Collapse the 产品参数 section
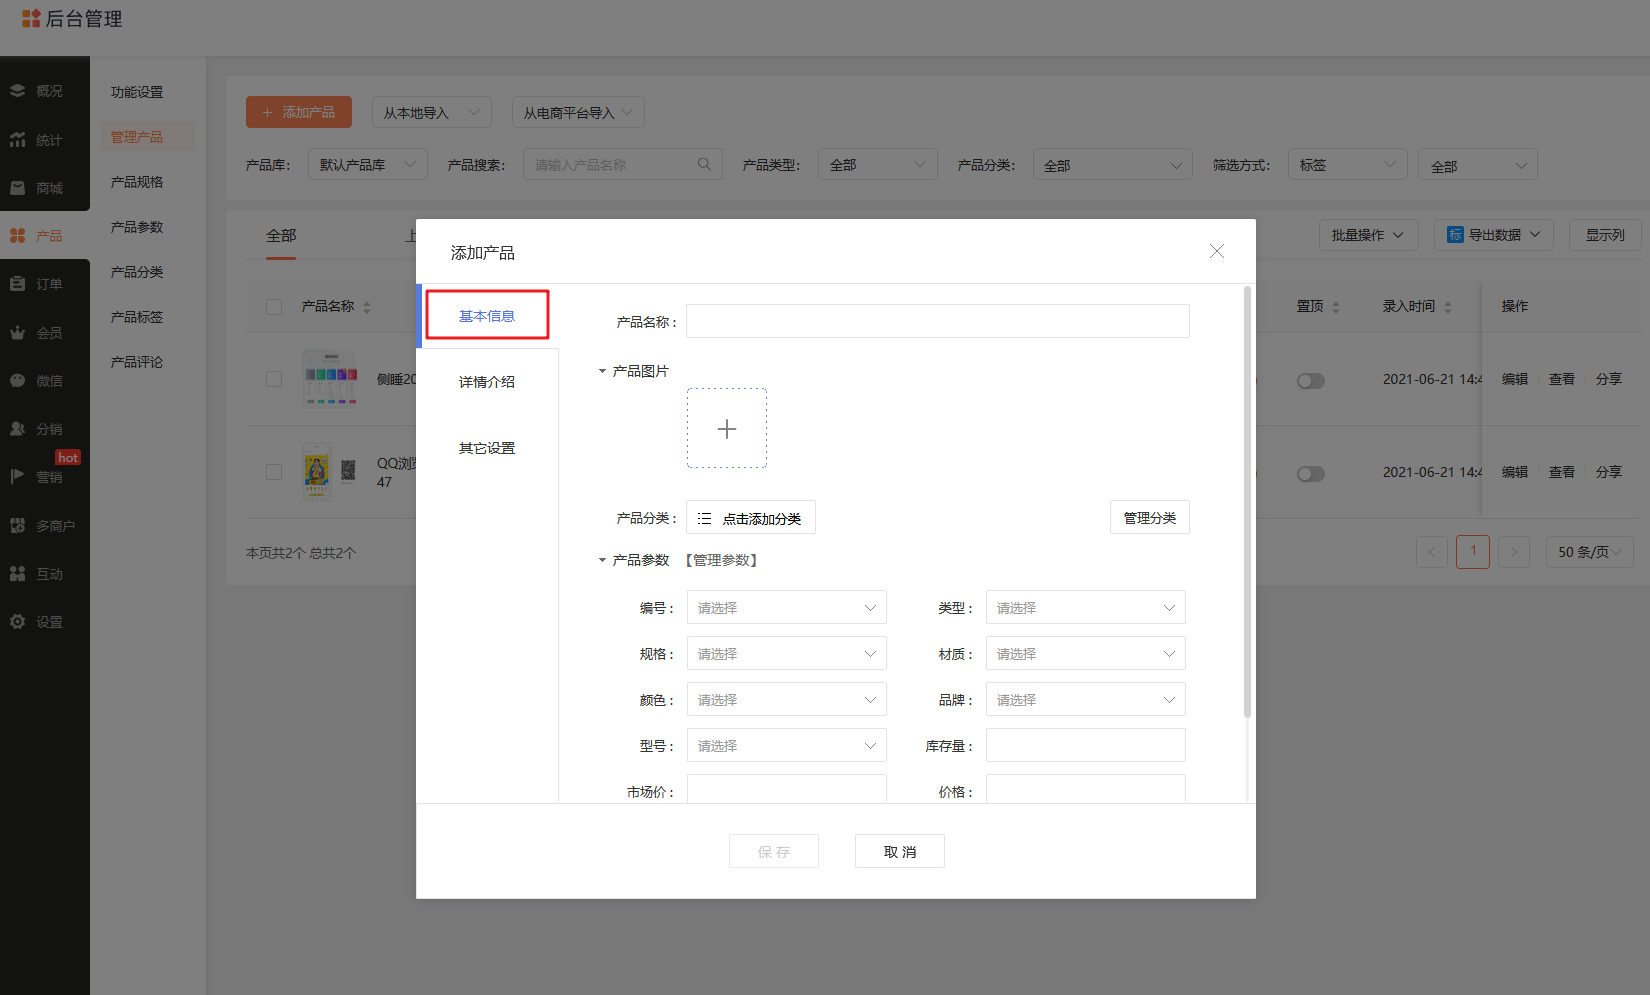The image size is (1650, 995). [x=602, y=560]
